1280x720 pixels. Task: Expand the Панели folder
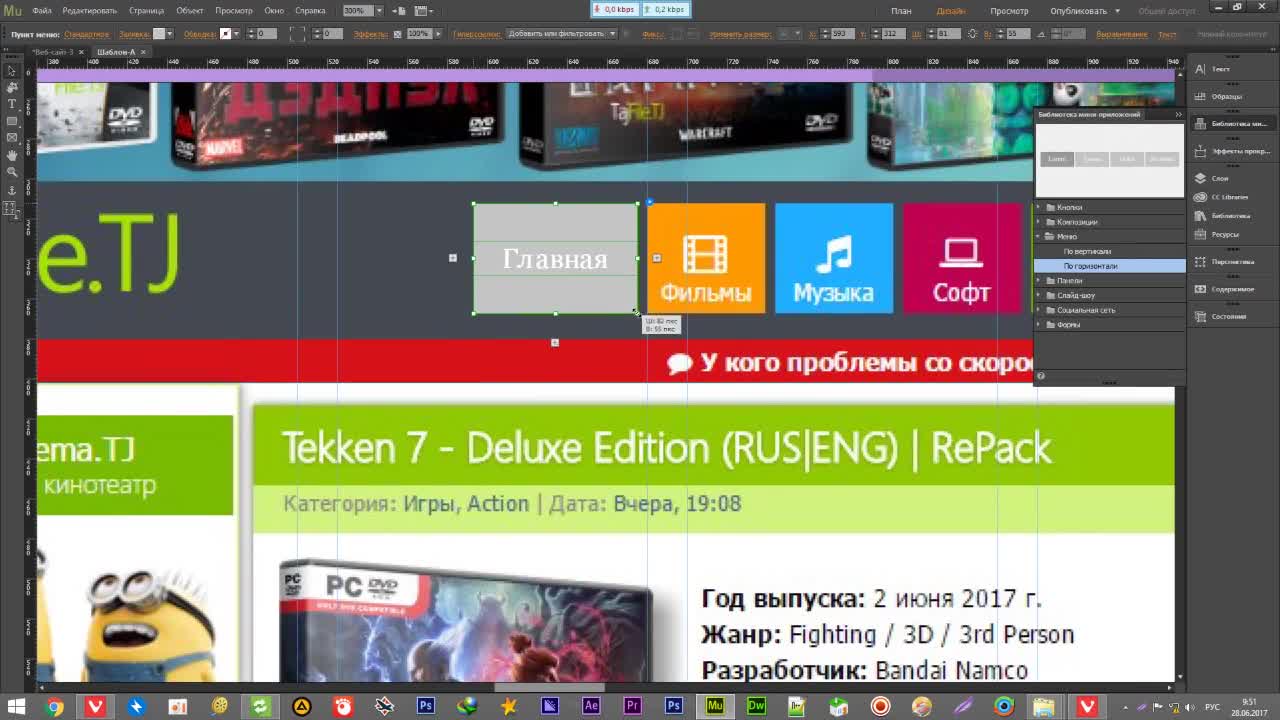[1038, 280]
